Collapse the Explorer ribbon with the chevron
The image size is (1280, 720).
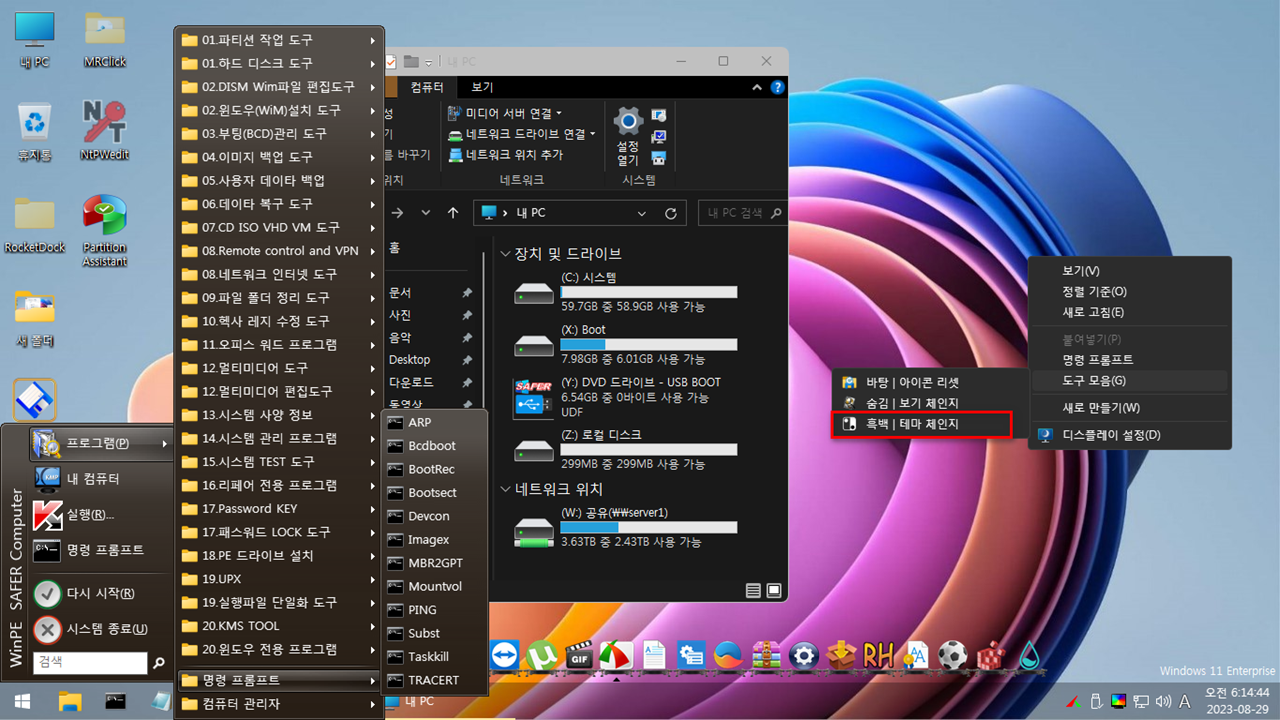point(759,87)
